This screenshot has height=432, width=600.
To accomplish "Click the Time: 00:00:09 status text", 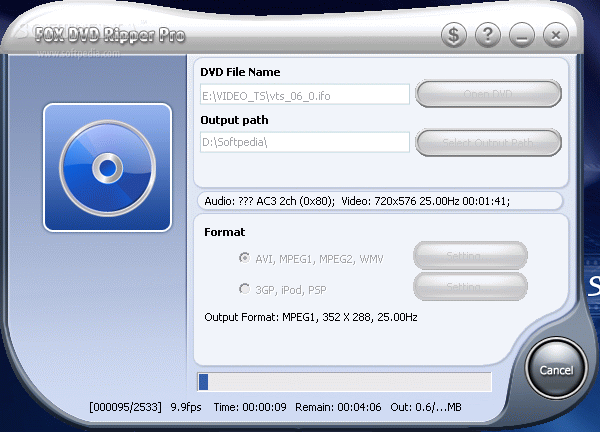I will pyautogui.click(x=250, y=407).
